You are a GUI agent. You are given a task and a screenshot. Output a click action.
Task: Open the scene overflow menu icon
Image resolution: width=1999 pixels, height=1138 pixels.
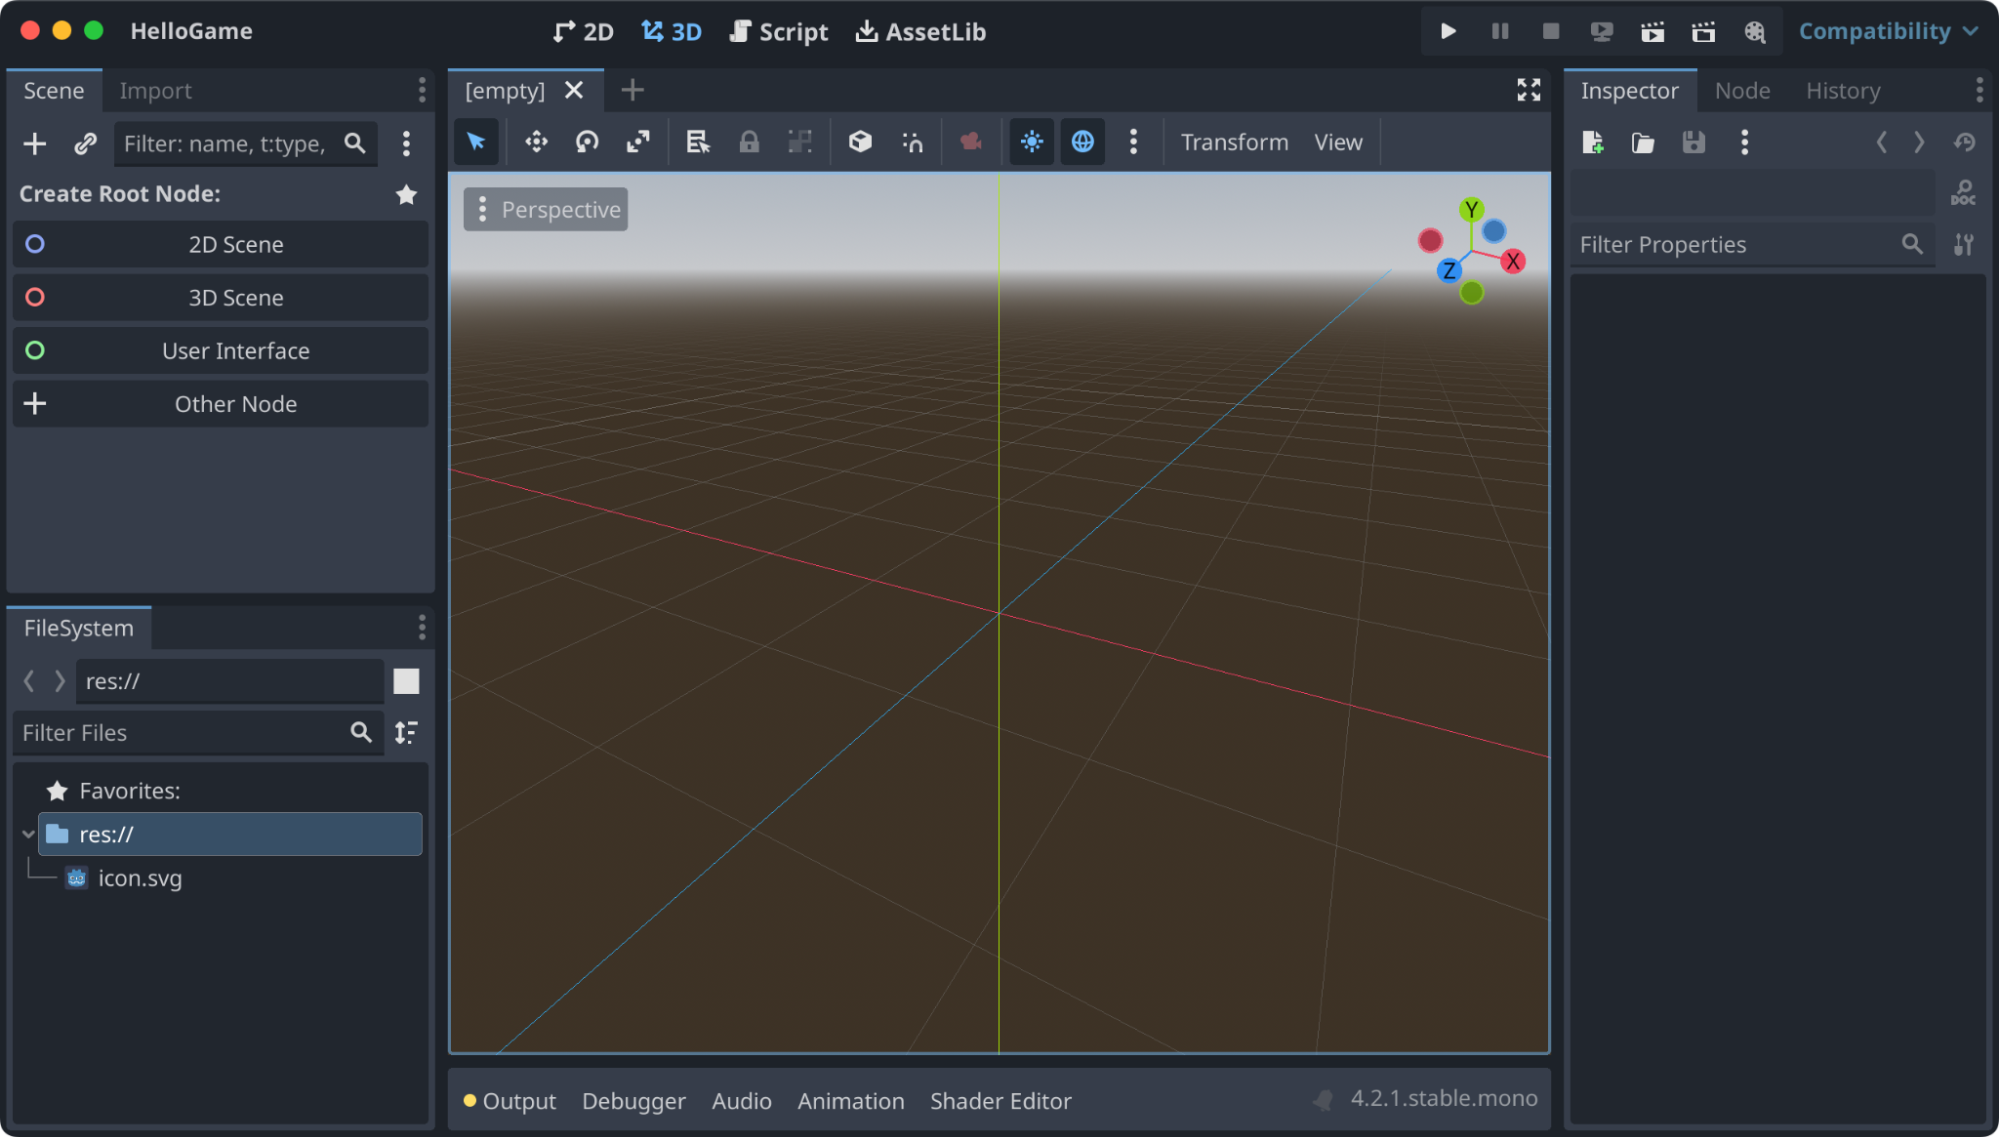(x=423, y=89)
